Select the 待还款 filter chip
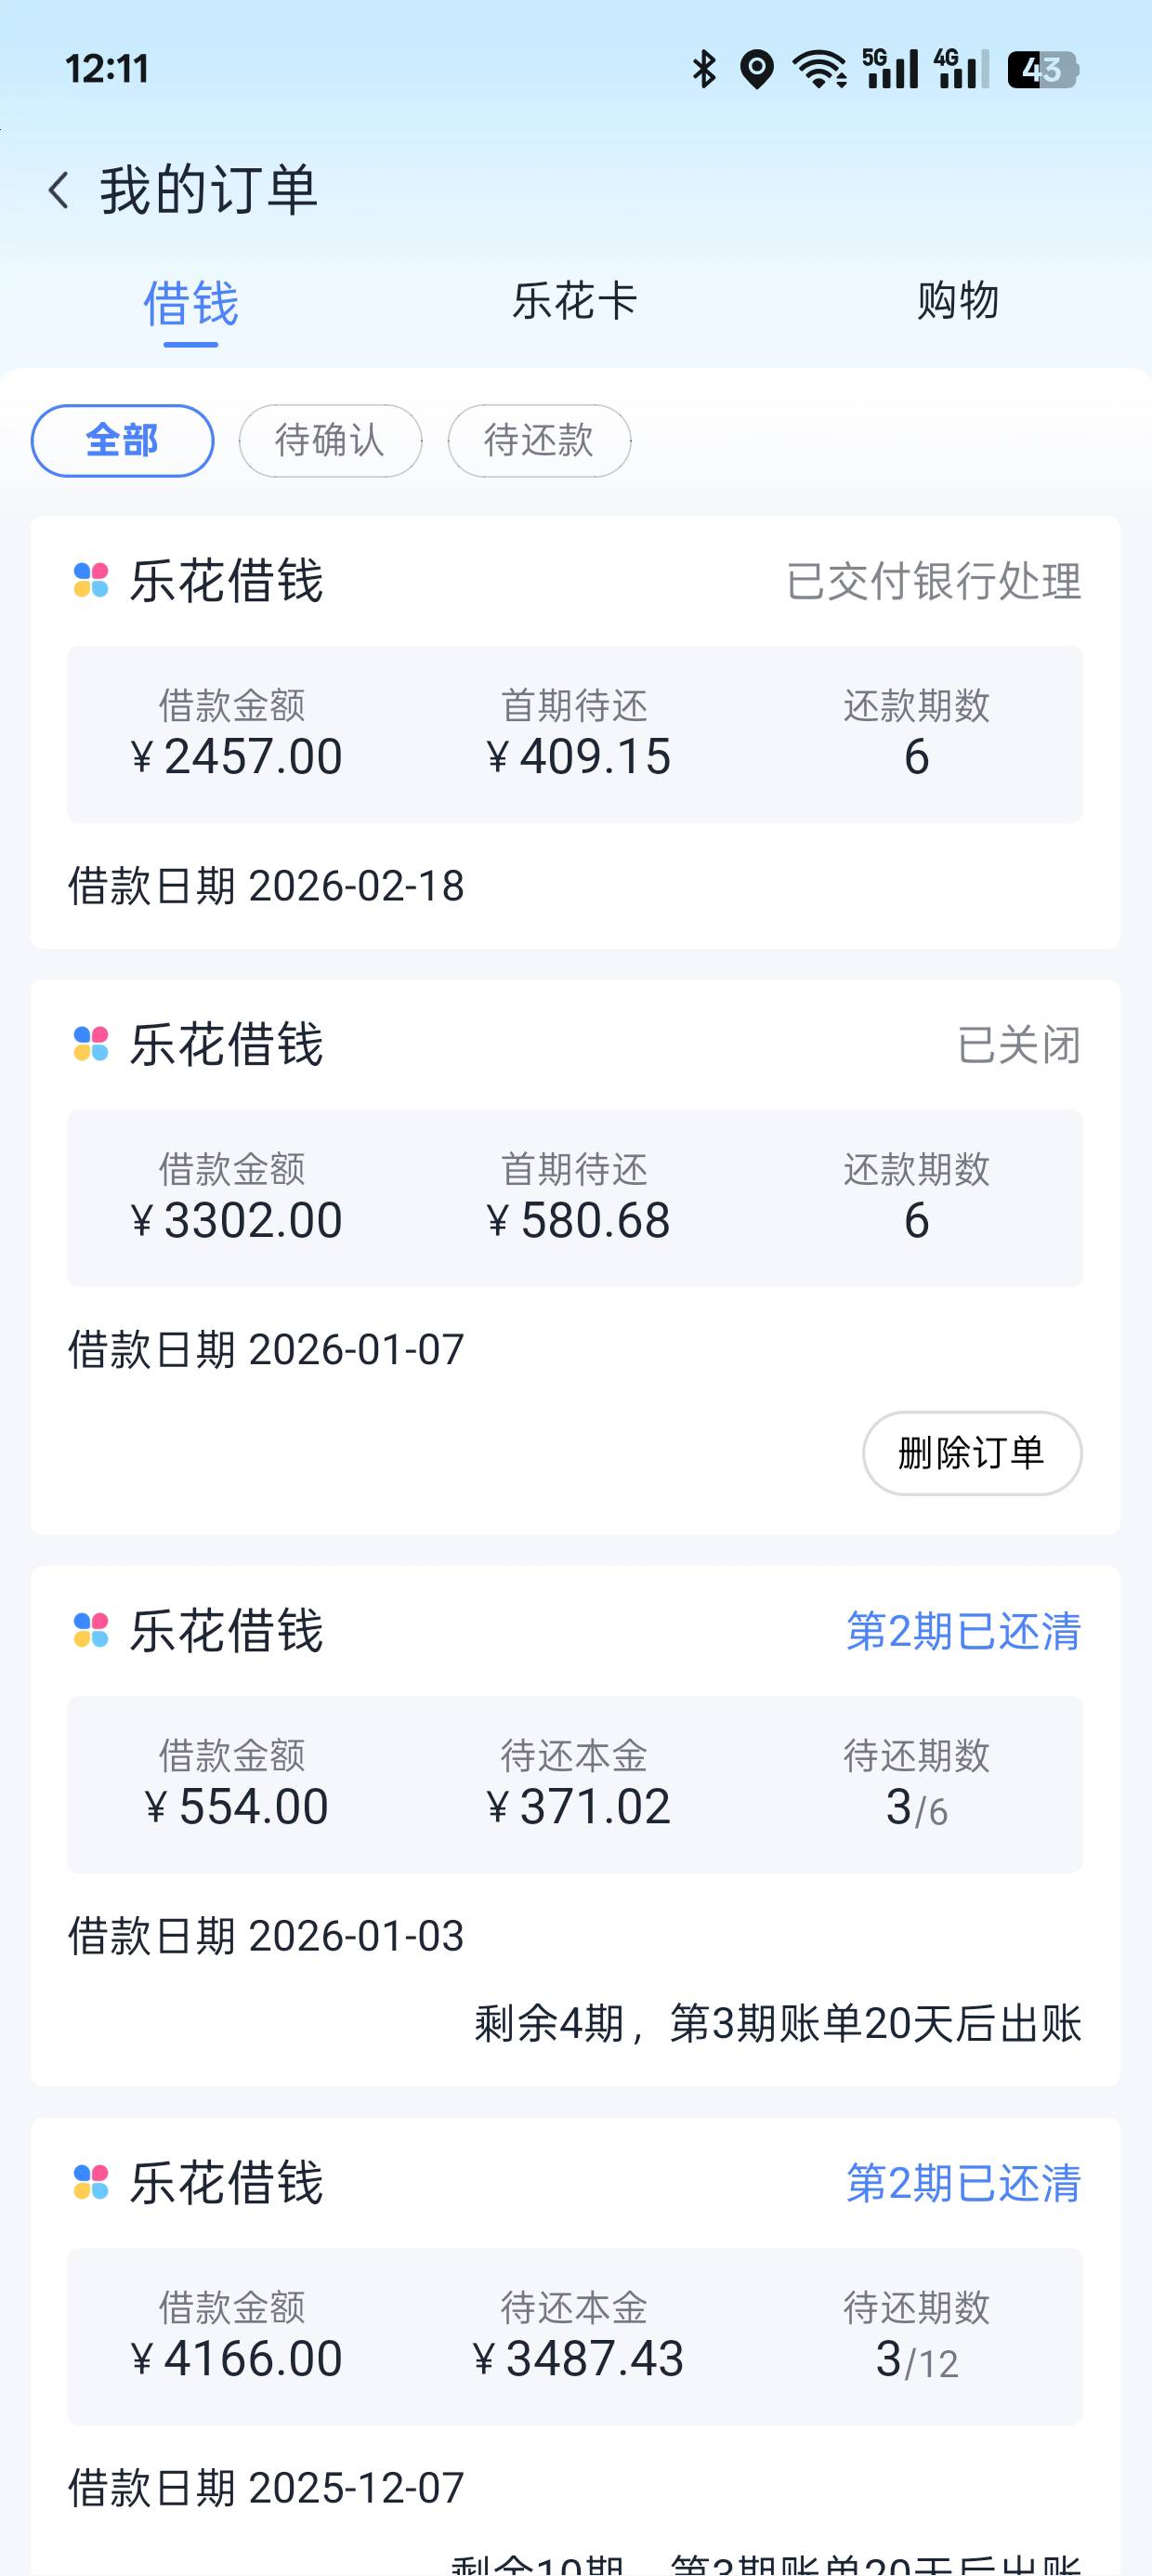This screenshot has height=2576, width=1152. pos(539,440)
